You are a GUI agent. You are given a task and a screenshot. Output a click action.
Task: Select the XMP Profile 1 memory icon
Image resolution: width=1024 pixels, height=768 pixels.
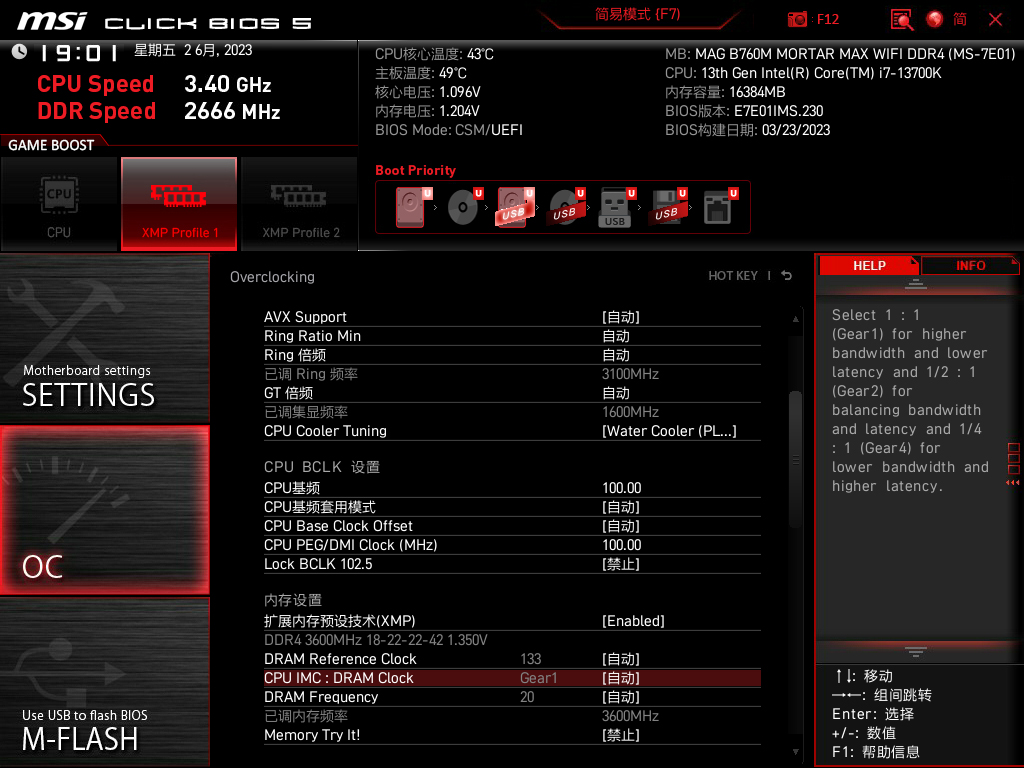[178, 203]
